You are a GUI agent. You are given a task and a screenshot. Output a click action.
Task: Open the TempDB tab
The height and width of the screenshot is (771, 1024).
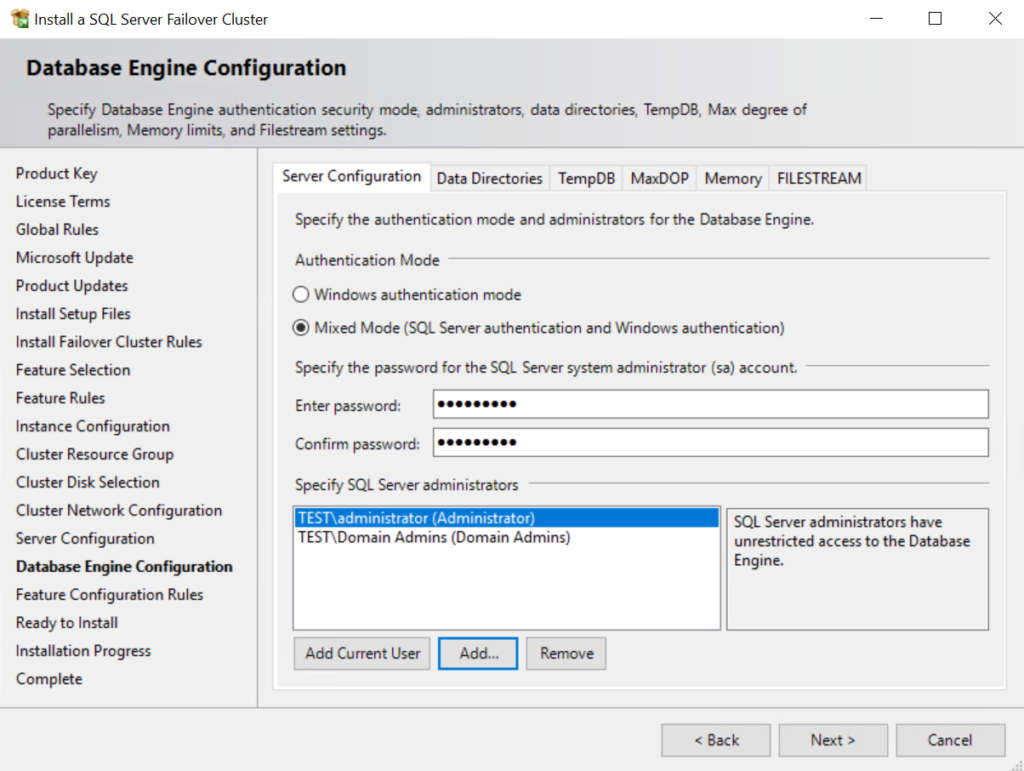[585, 178]
